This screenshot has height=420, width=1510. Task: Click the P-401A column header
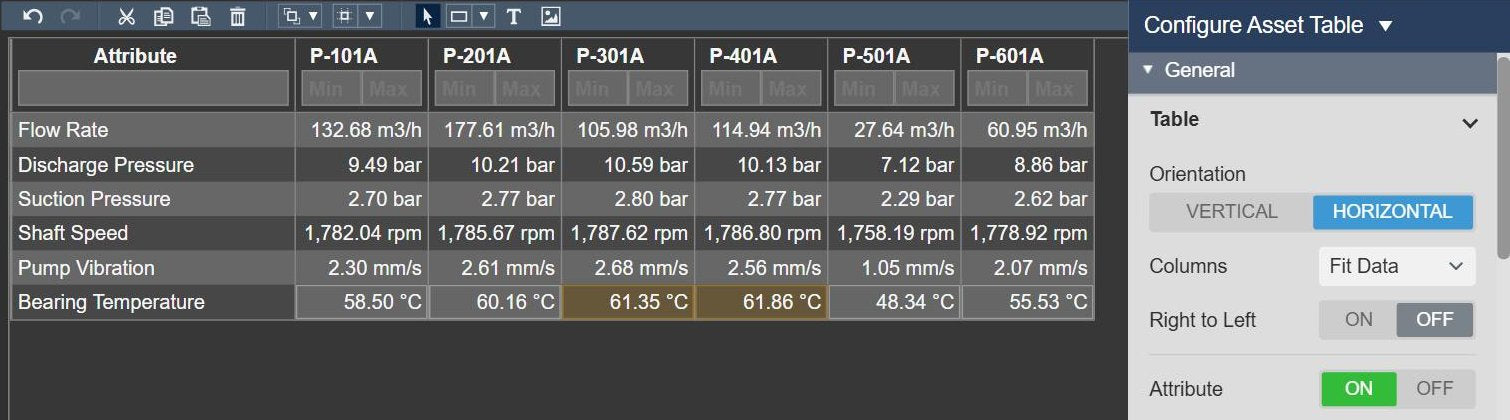click(x=743, y=56)
